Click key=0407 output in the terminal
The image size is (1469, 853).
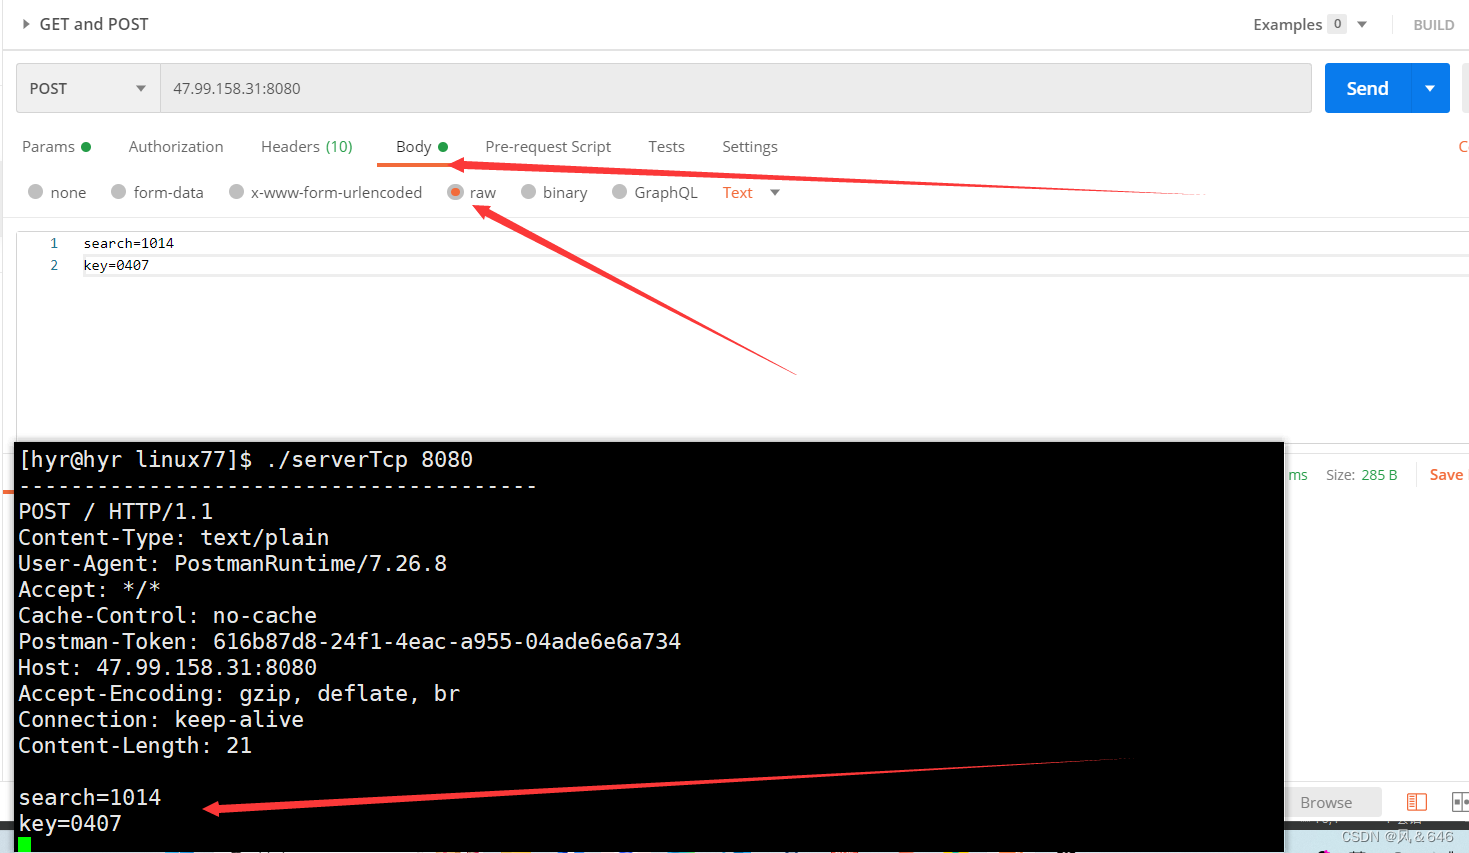(x=70, y=824)
